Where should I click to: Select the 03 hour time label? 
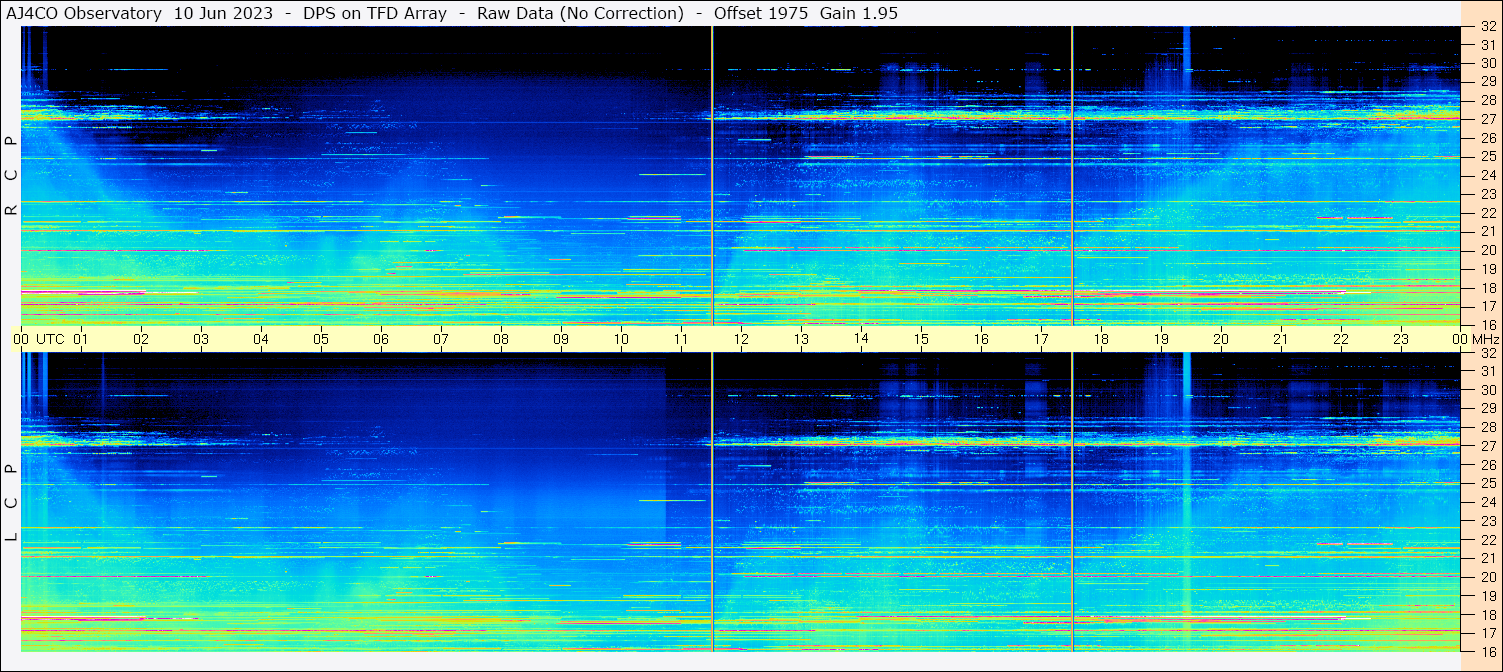click(201, 339)
